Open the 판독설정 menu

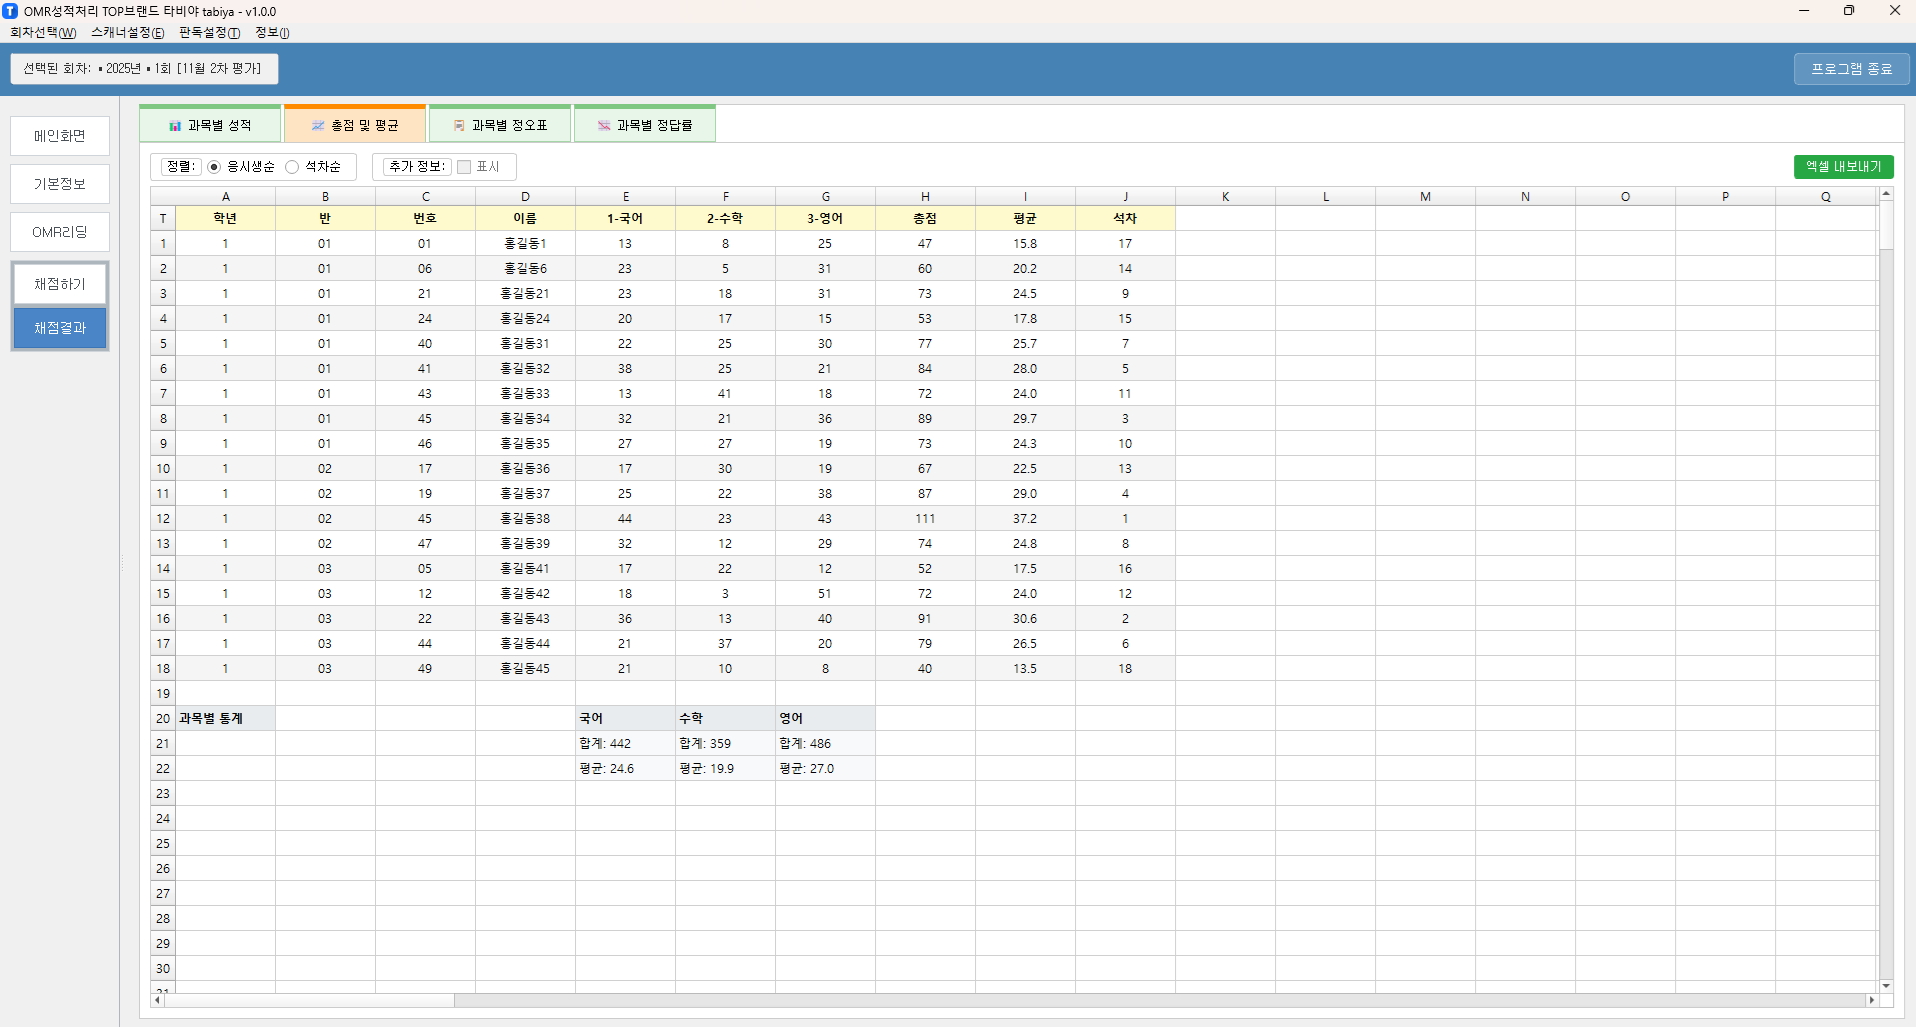(209, 33)
